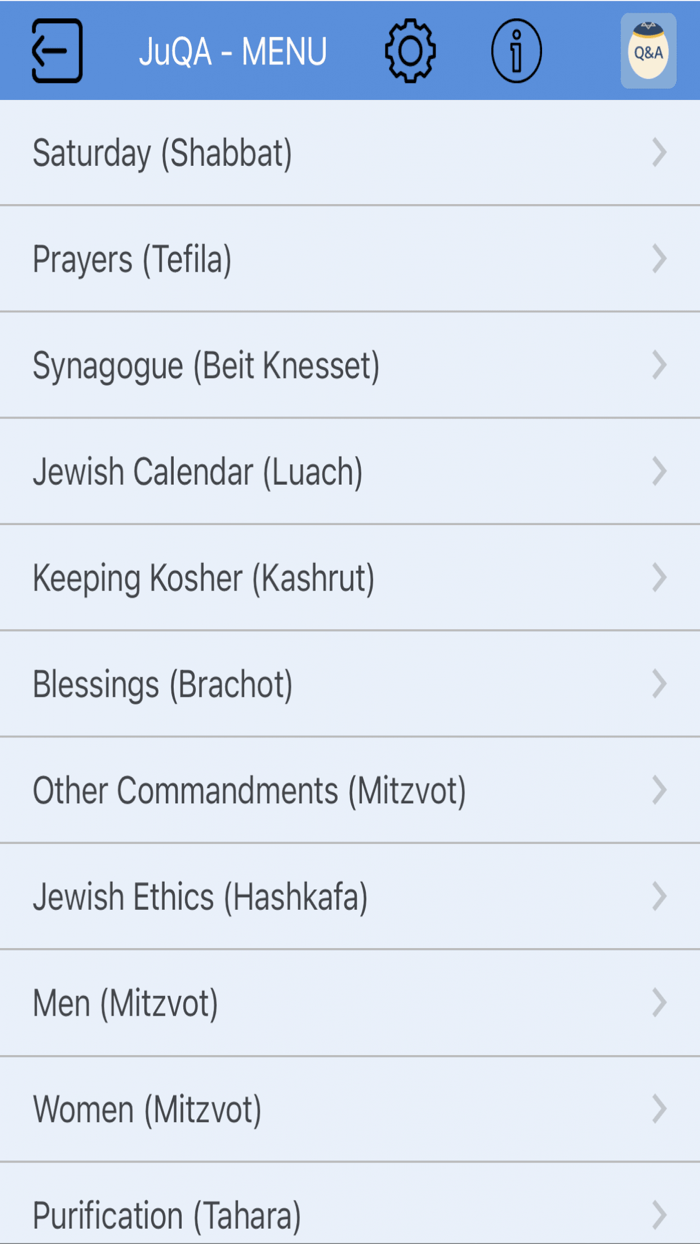Tap the arrow beside Blessings (Brachot)
Screen dimensions: 700x1244
(x=659, y=684)
